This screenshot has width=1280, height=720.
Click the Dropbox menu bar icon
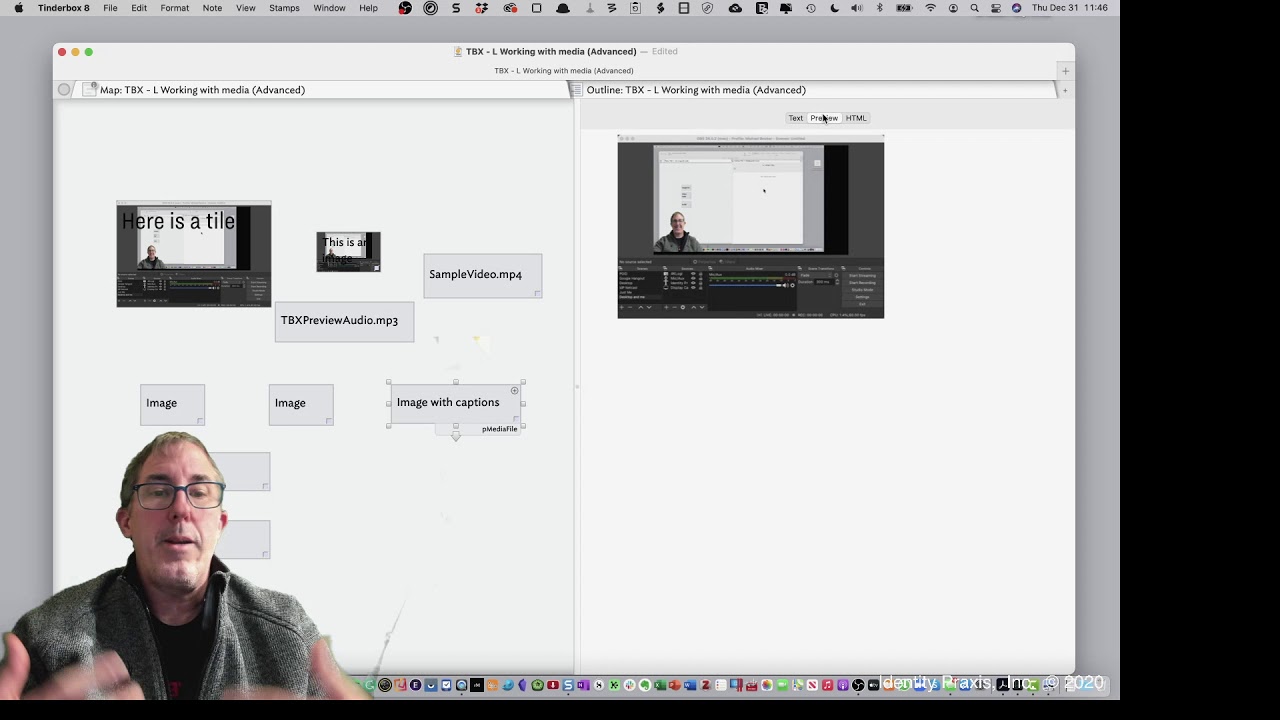[x=483, y=8]
